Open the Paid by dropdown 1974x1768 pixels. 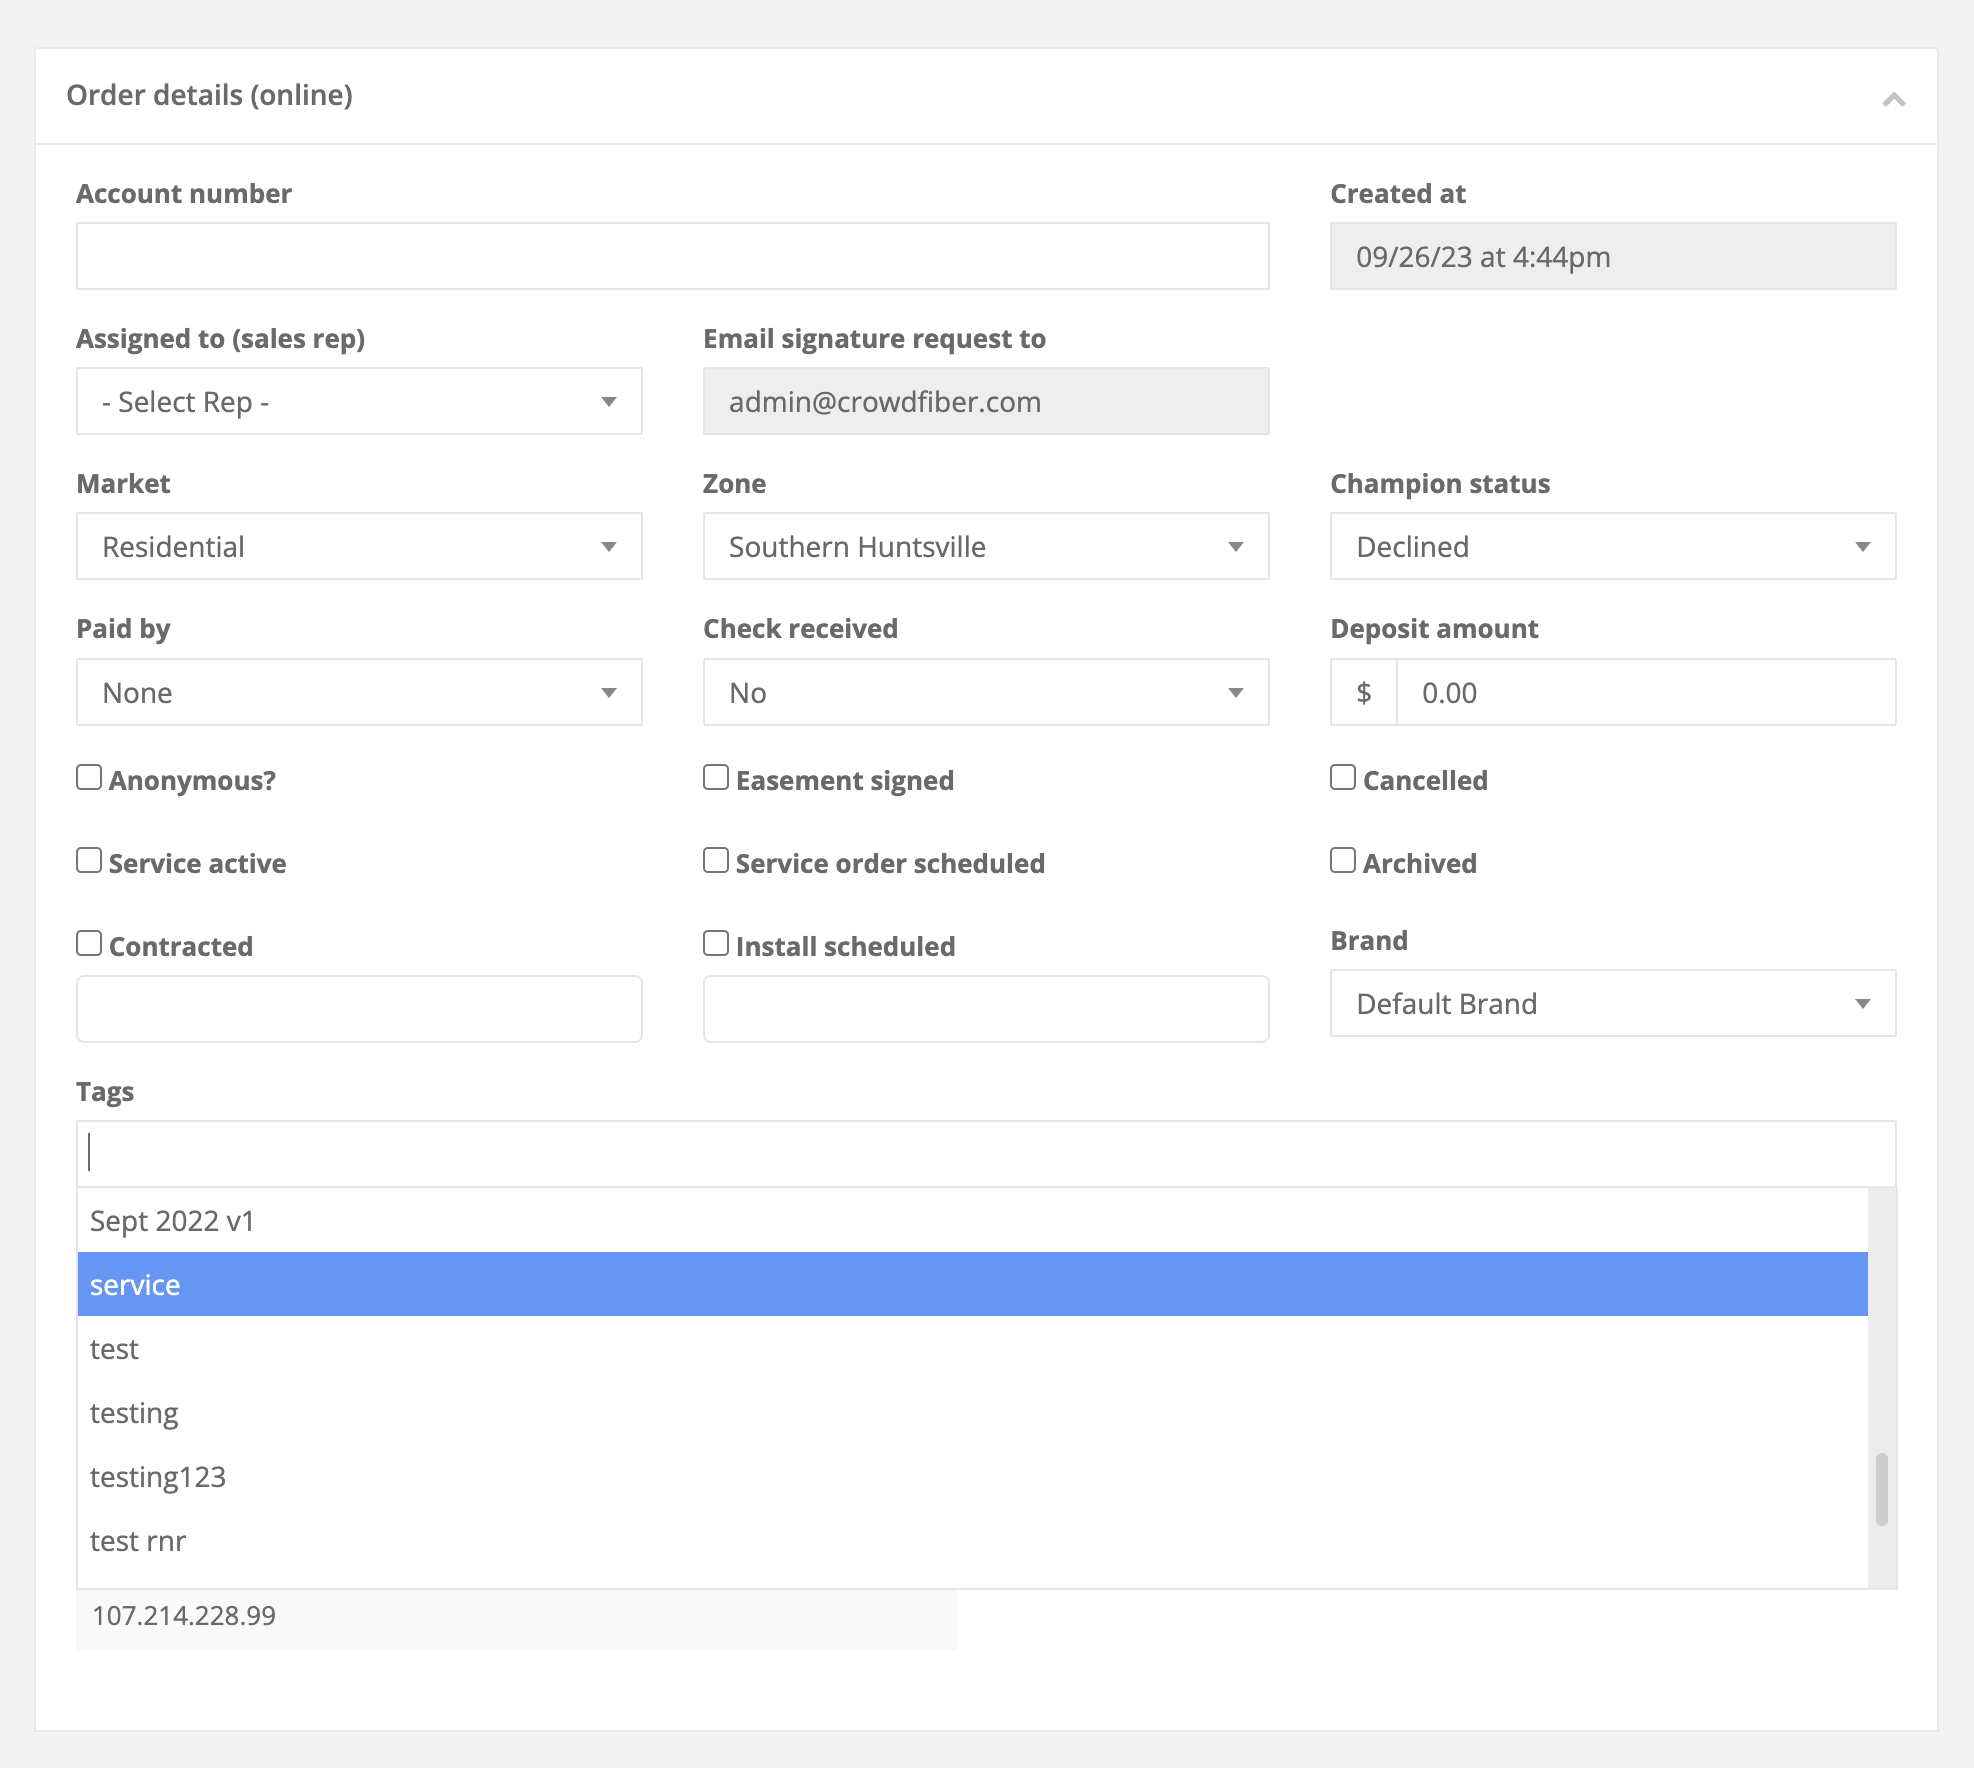pos(358,691)
